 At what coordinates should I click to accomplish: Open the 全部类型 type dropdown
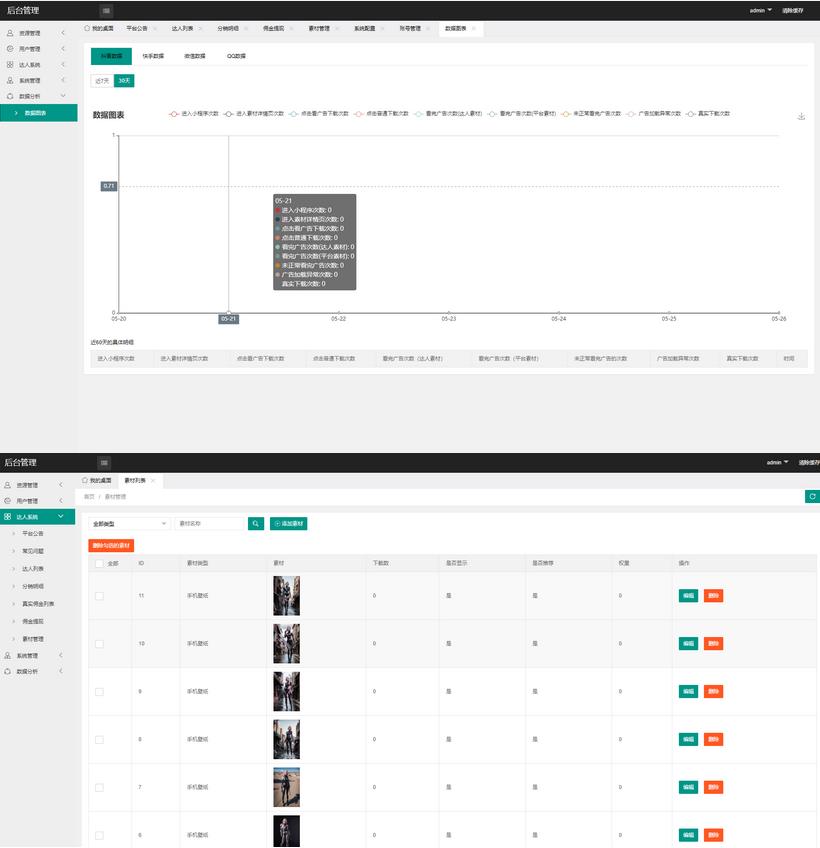click(x=129, y=523)
